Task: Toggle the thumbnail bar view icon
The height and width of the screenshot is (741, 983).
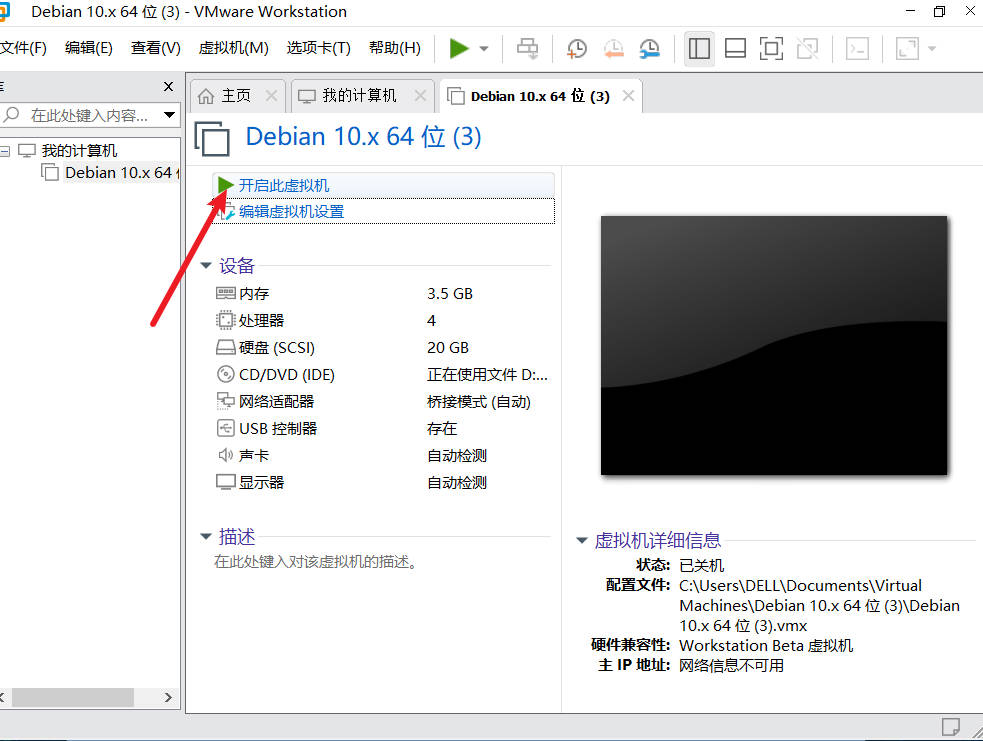Action: pyautogui.click(x=735, y=48)
